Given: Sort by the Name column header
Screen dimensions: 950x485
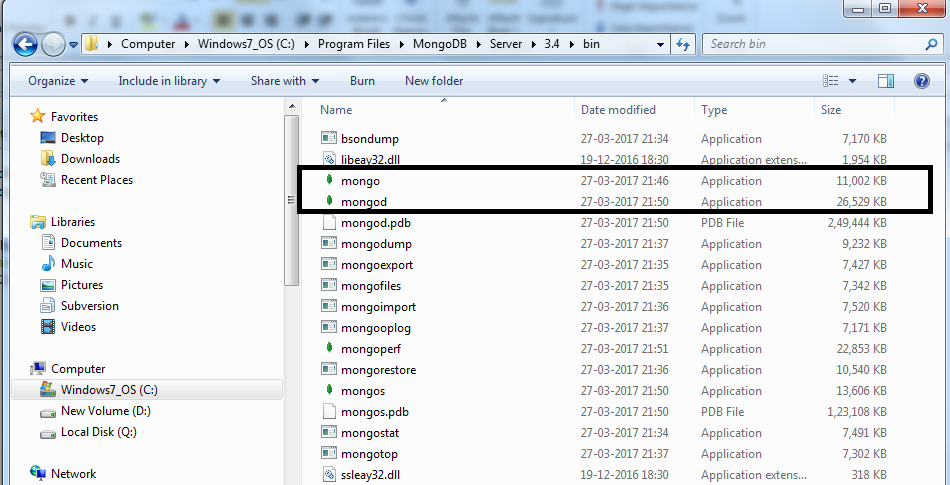Looking at the screenshot, I should pyautogui.click(x=336, y=110).
